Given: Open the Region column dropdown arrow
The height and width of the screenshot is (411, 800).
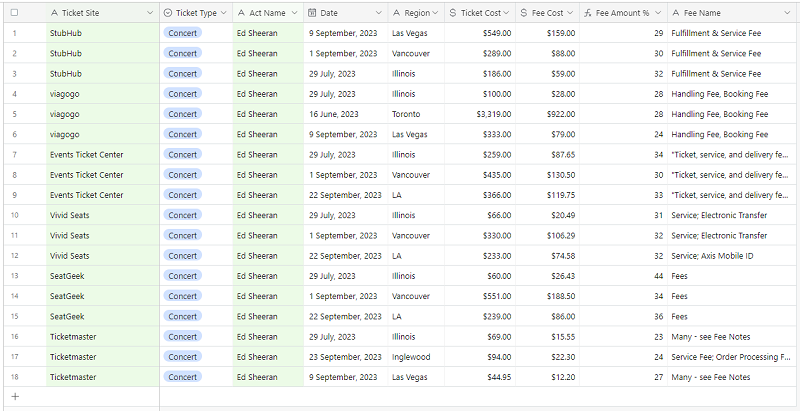Looking at the screenshot, I should pyautogui.click(x=435, y=13).
